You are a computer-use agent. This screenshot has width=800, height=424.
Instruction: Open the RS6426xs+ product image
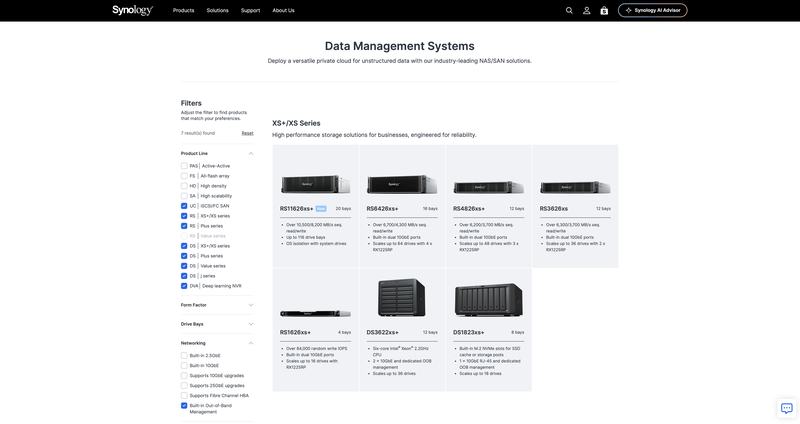pyautogui.click(x=402, y=184)
